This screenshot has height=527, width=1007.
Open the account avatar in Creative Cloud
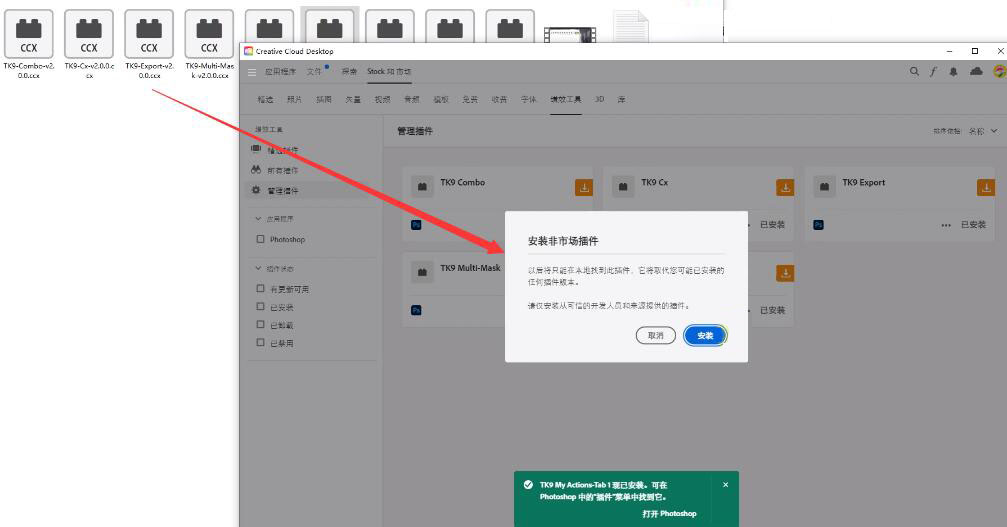click(x=1000, y=71)
